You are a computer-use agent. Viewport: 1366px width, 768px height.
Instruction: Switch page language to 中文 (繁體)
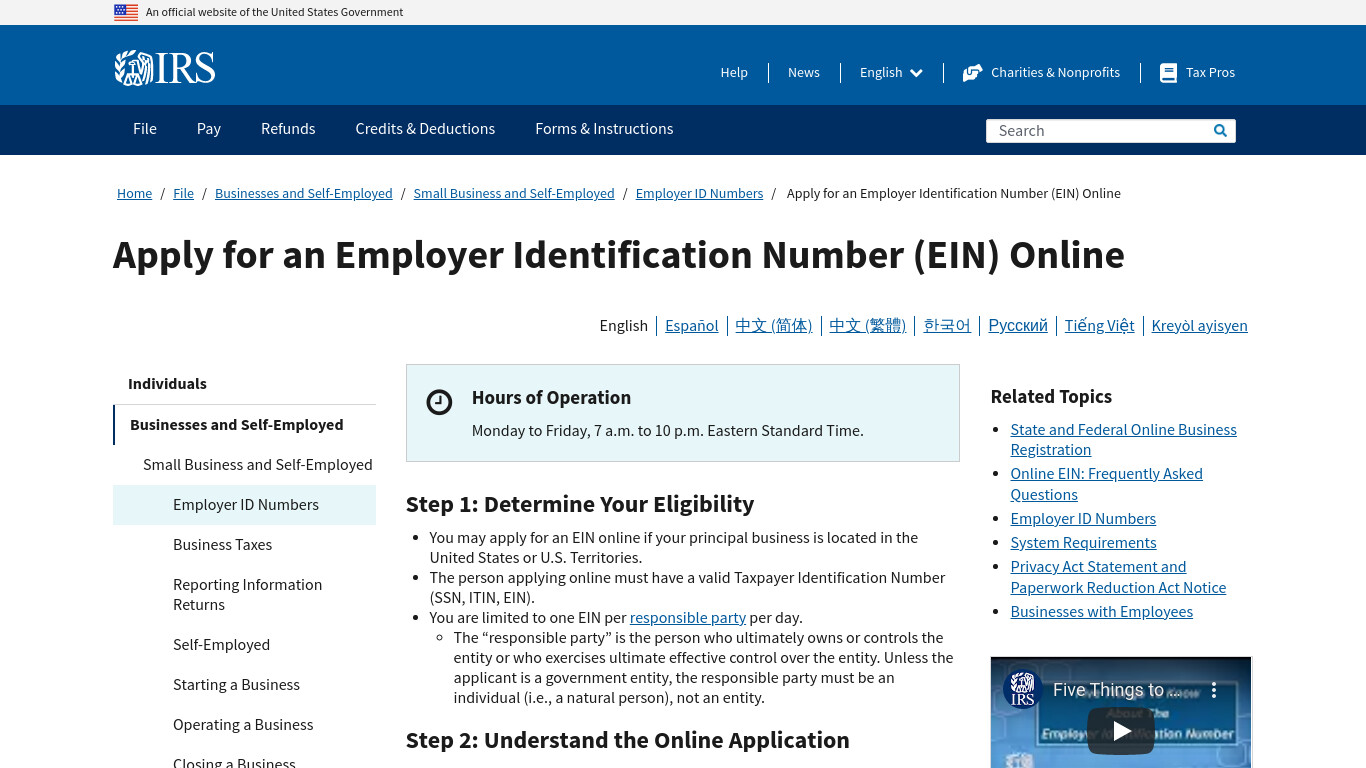pos(868,326)
